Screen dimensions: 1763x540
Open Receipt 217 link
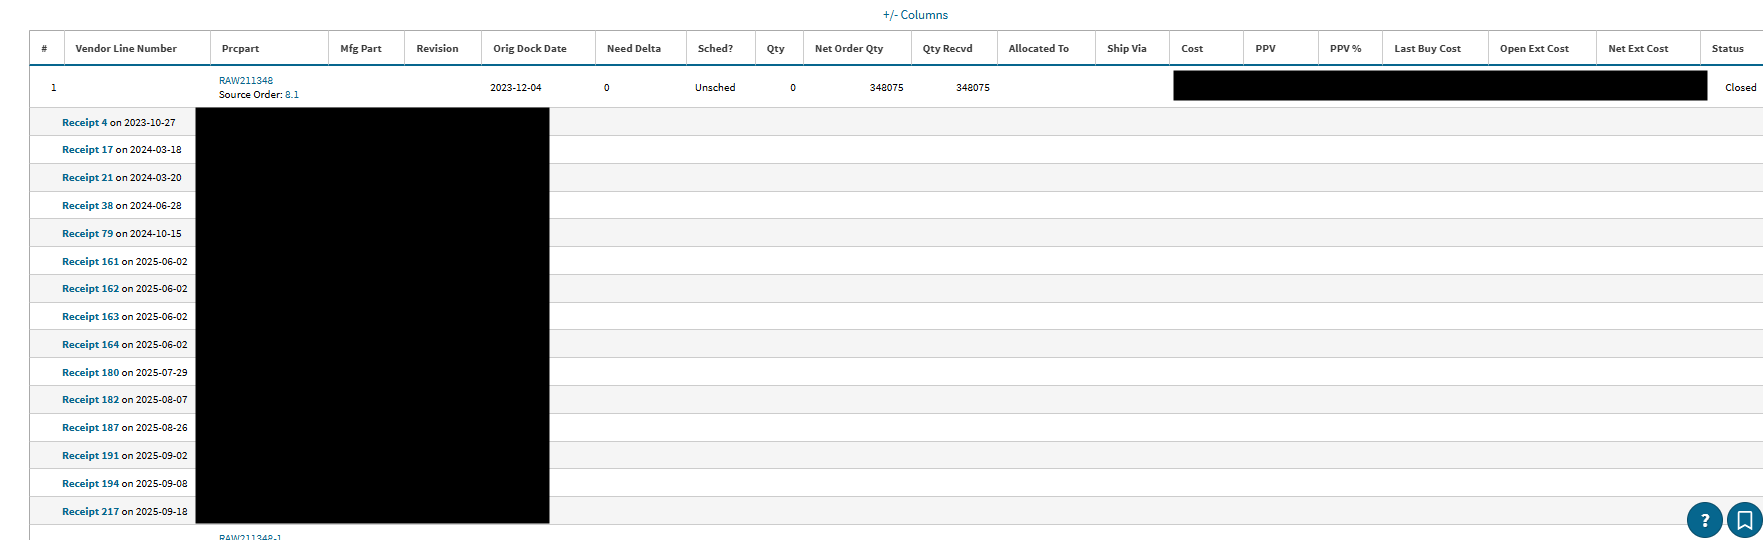[90, 512]
